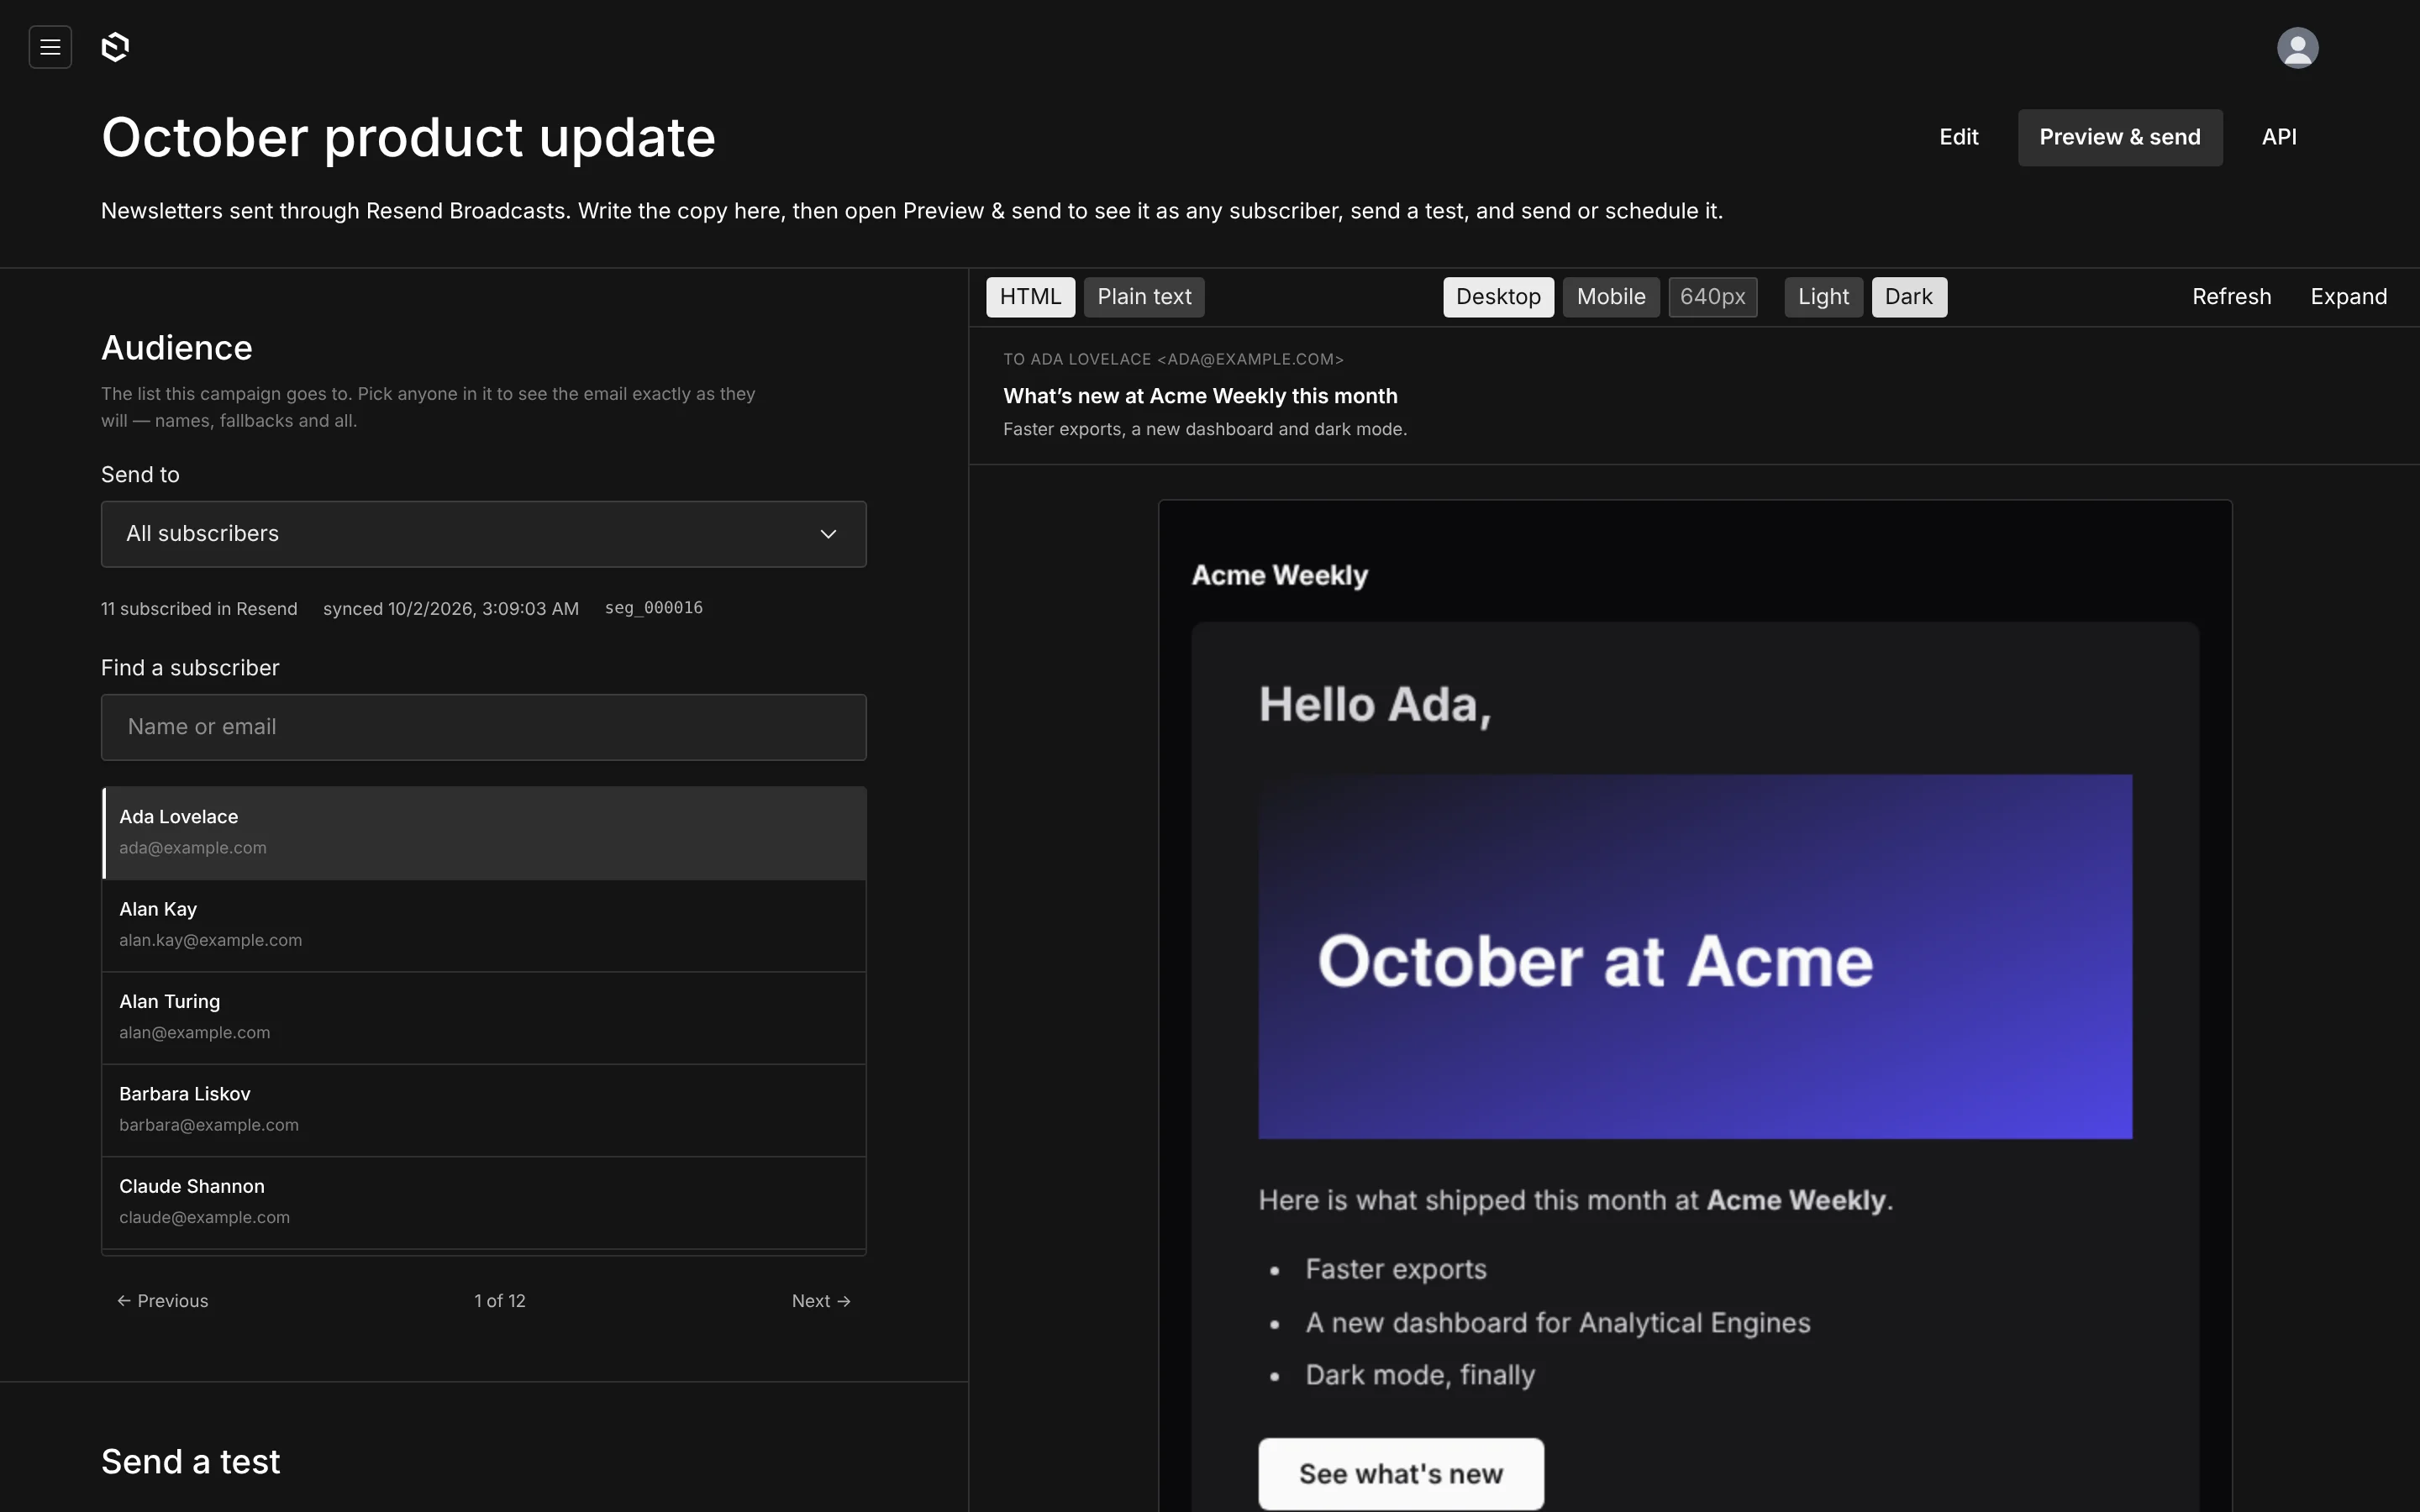Click the Resend logo icon
Screen dimensions: 2420x1512
tap(115, 47)
